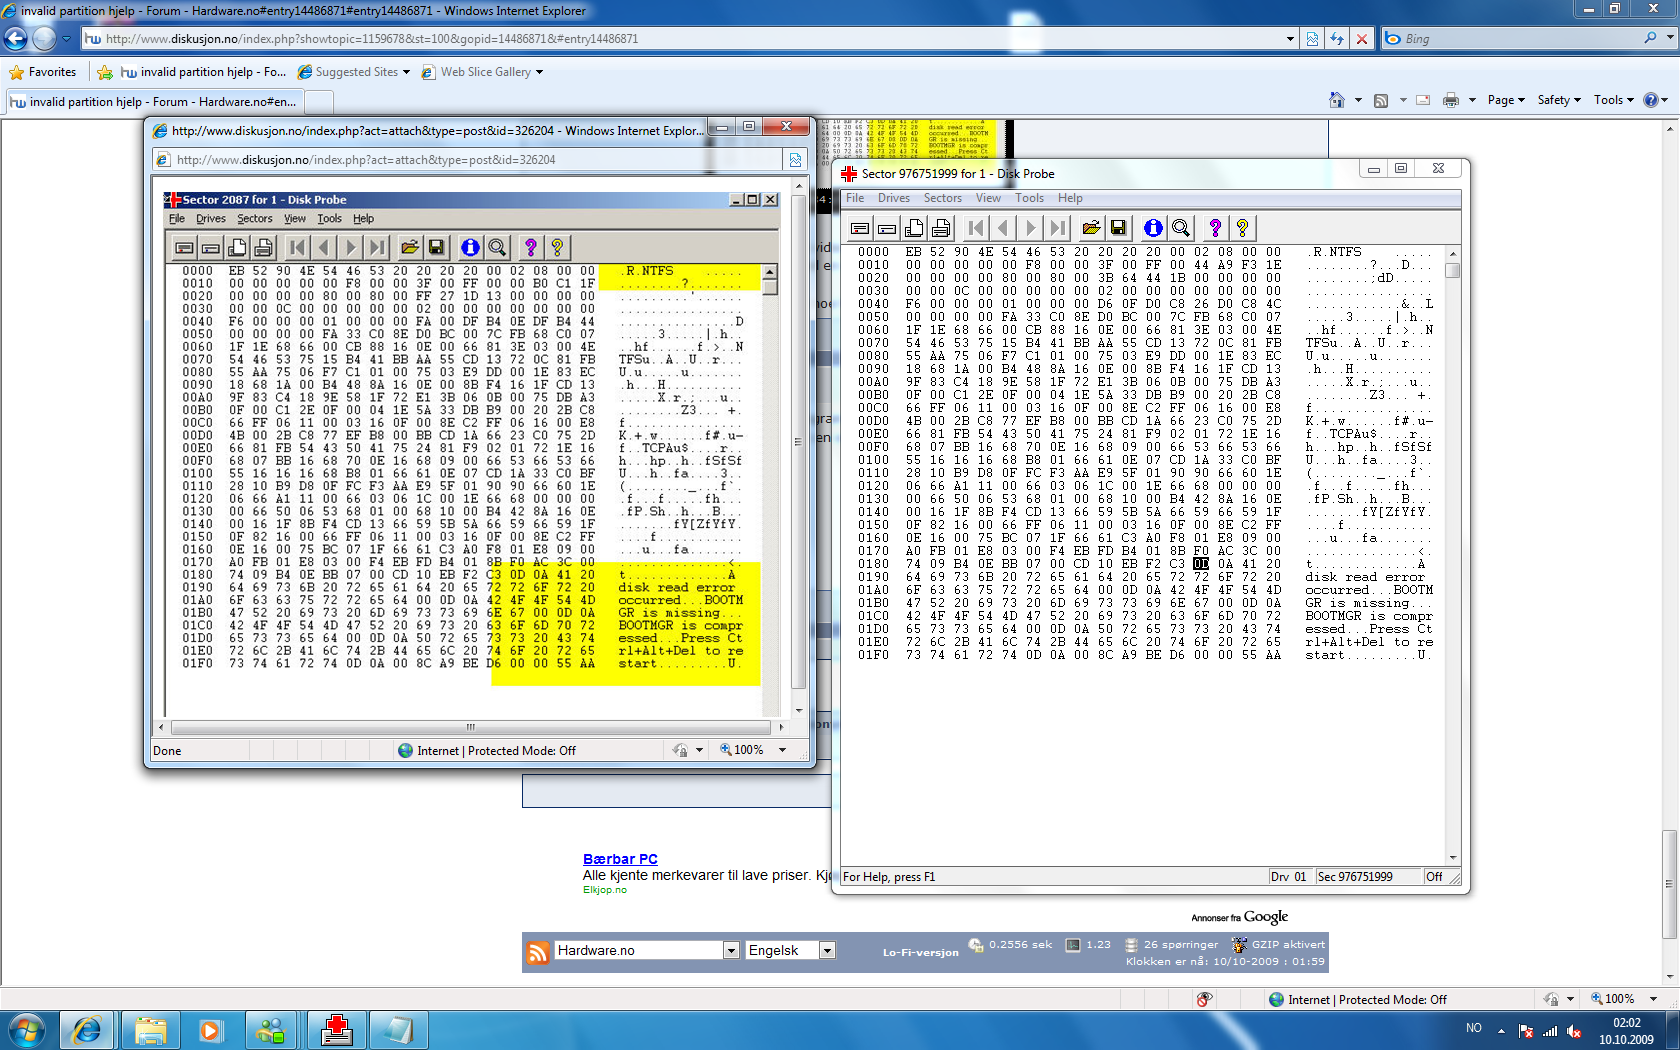Open Hardware.no combo box dropdown
Image resolution: width=1680 pixels, height=1050 pixels.
[731, 951]
